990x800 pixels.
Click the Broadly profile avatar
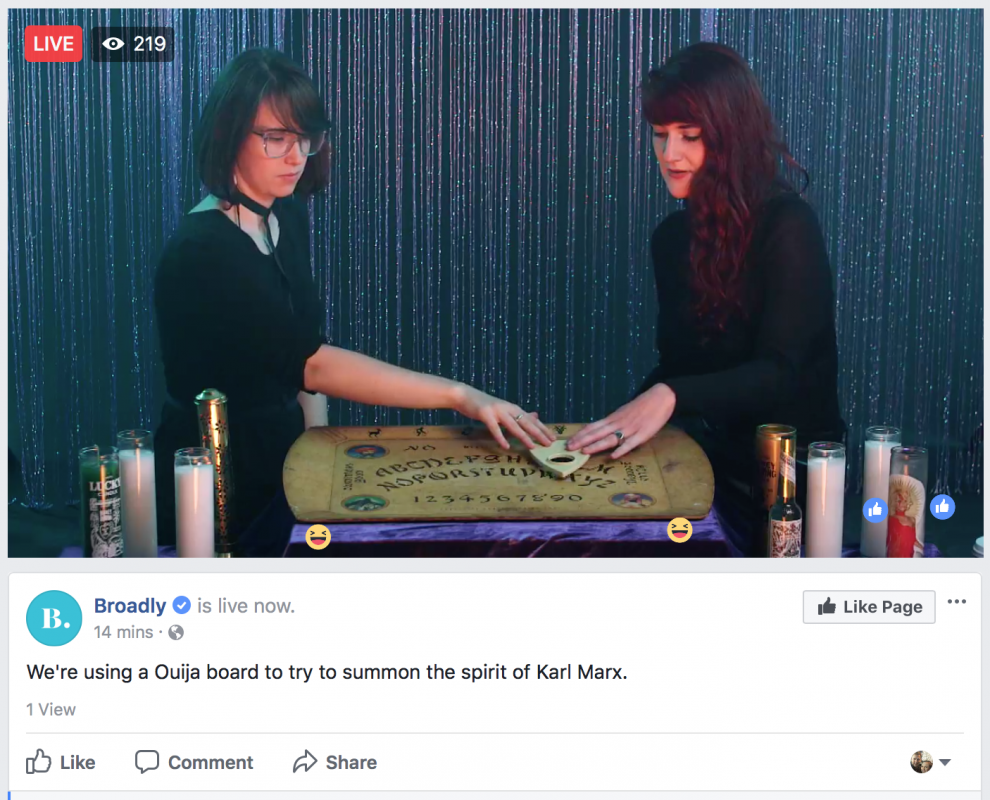(54, 618)
